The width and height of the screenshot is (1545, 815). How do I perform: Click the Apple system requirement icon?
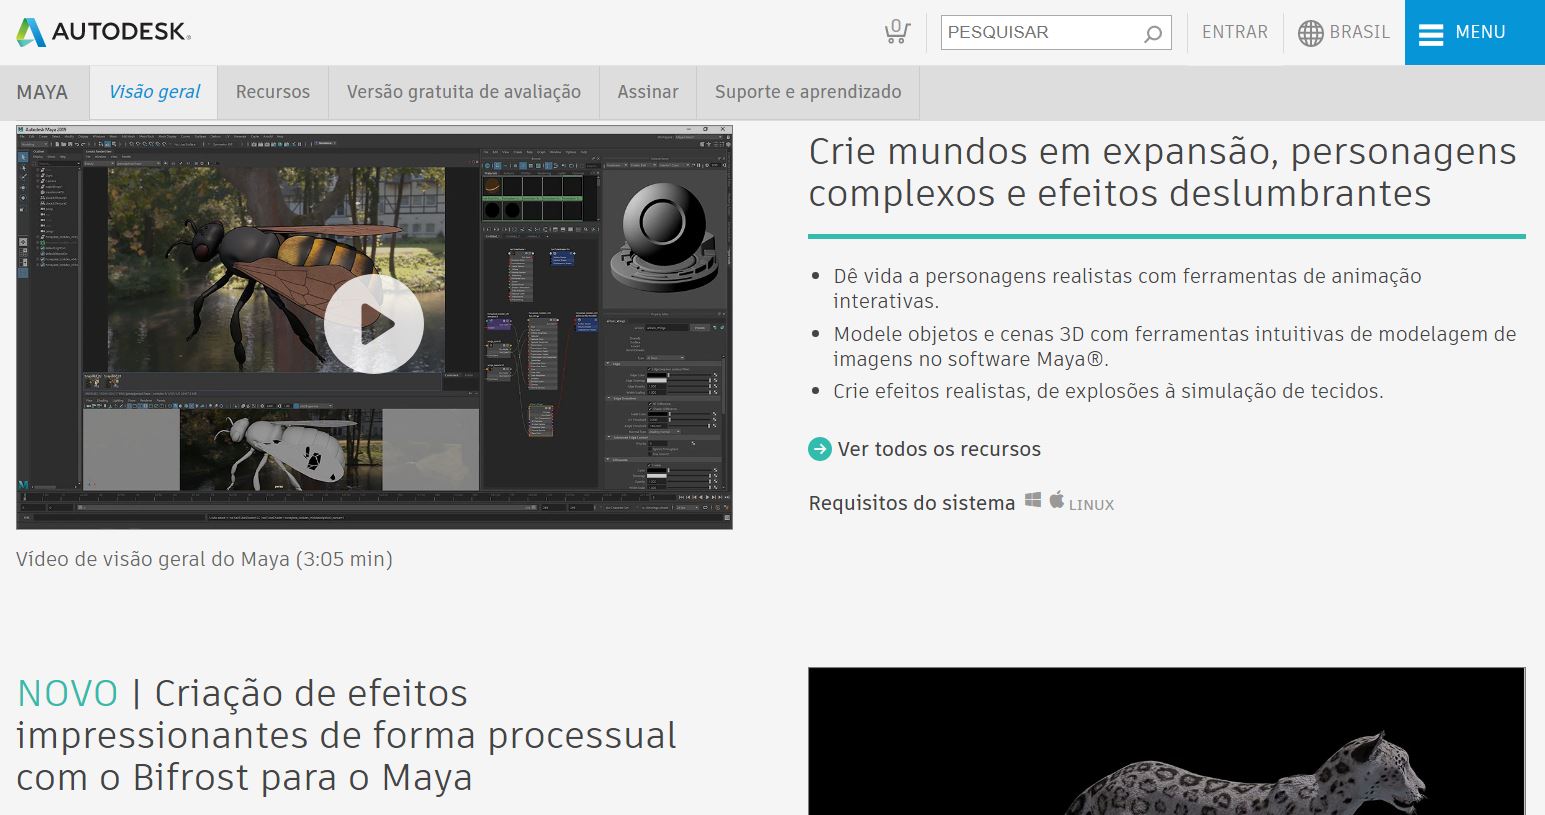click(1057, 500)
